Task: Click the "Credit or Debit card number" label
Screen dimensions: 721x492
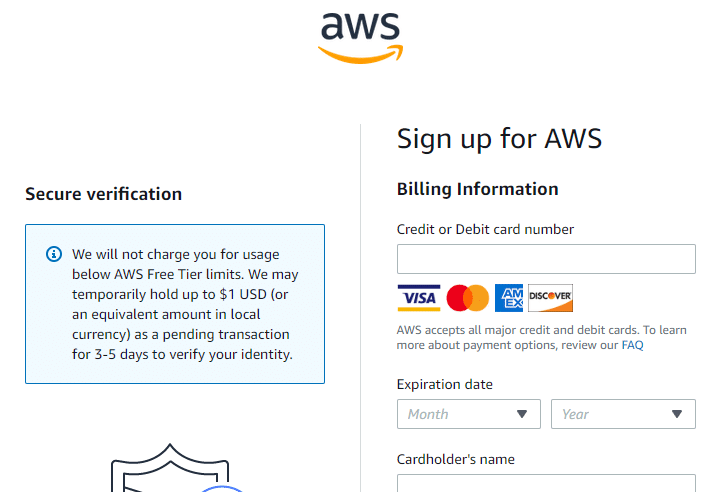Action: tap(485, 229)
